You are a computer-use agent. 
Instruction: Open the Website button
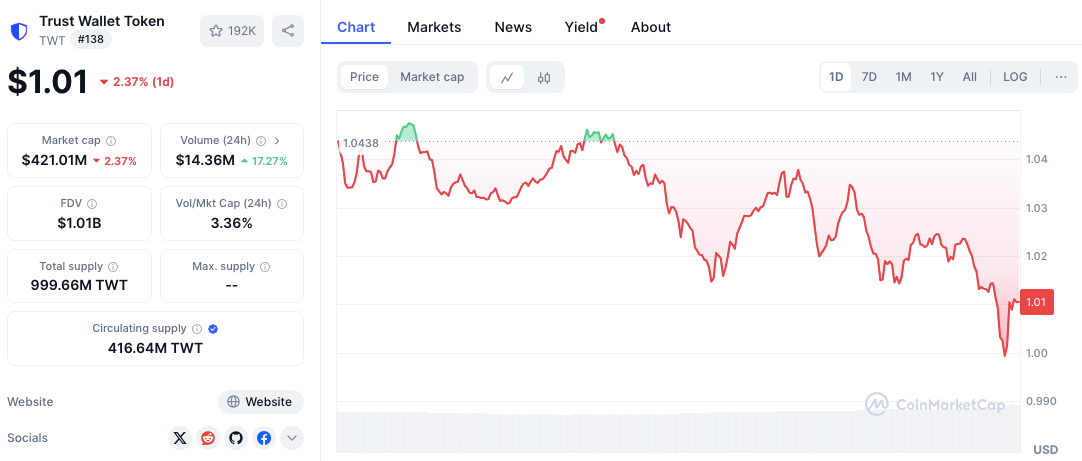click(x=261, y=402)
